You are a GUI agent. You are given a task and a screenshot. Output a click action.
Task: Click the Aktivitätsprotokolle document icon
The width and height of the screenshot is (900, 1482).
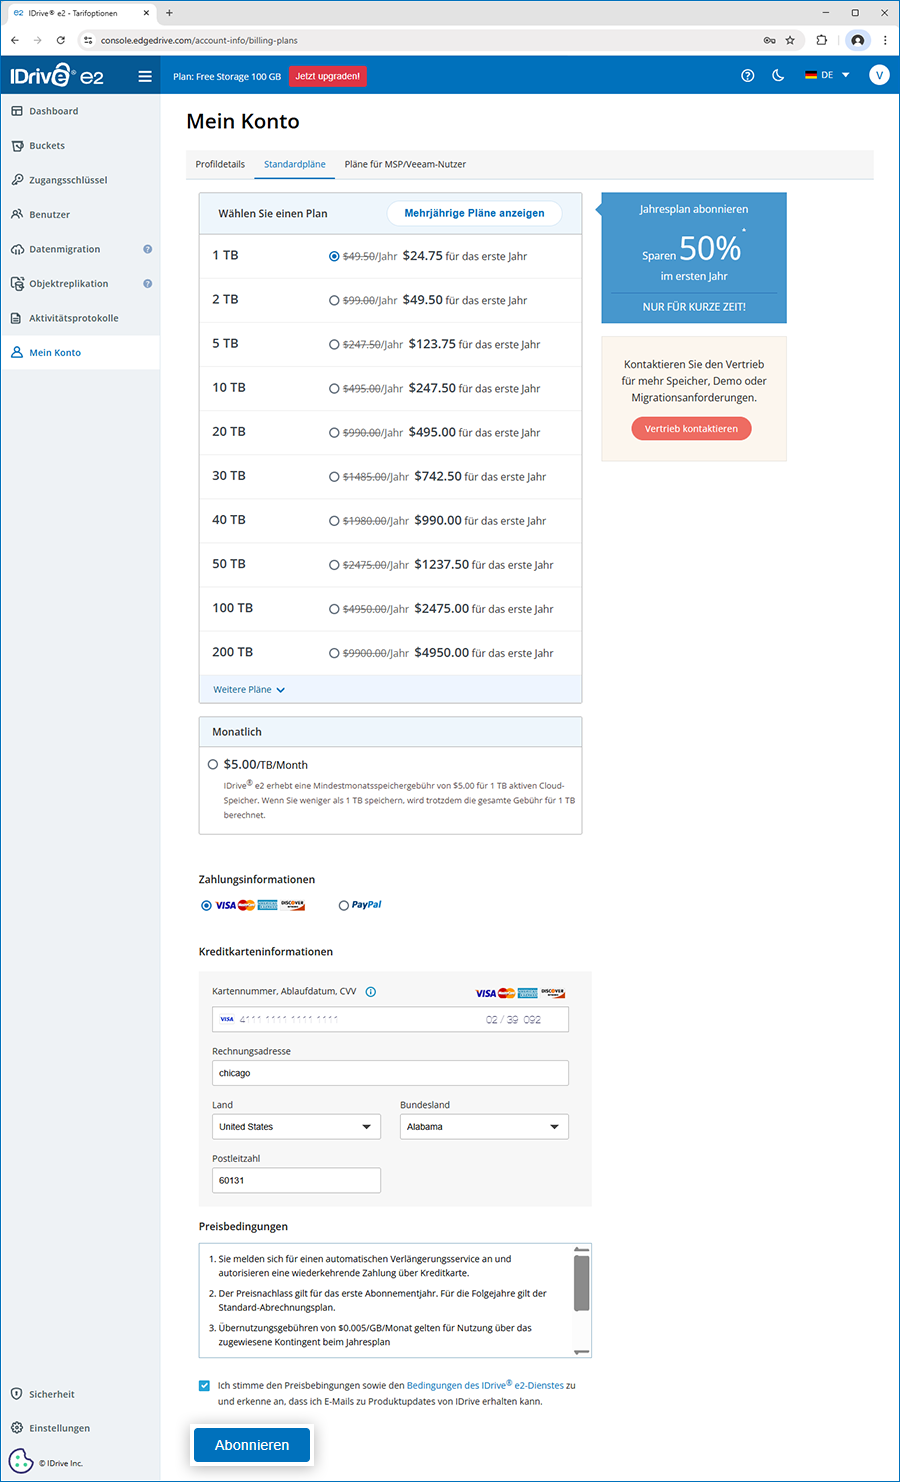(x=16, y=318)
